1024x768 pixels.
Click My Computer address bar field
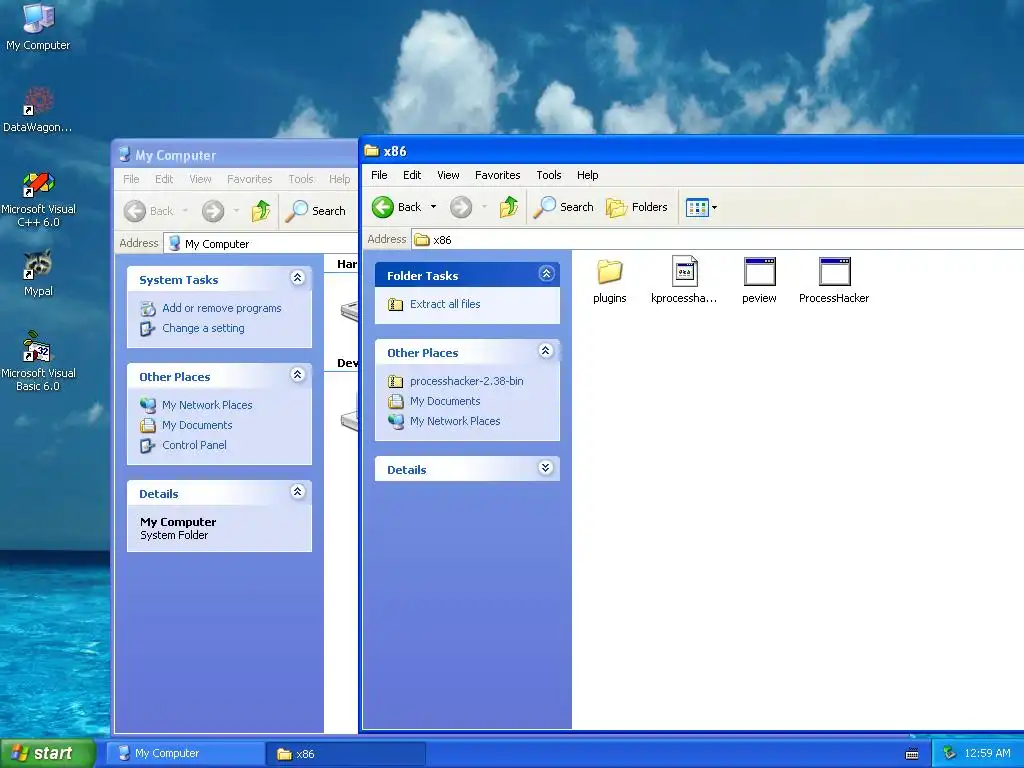261,244
